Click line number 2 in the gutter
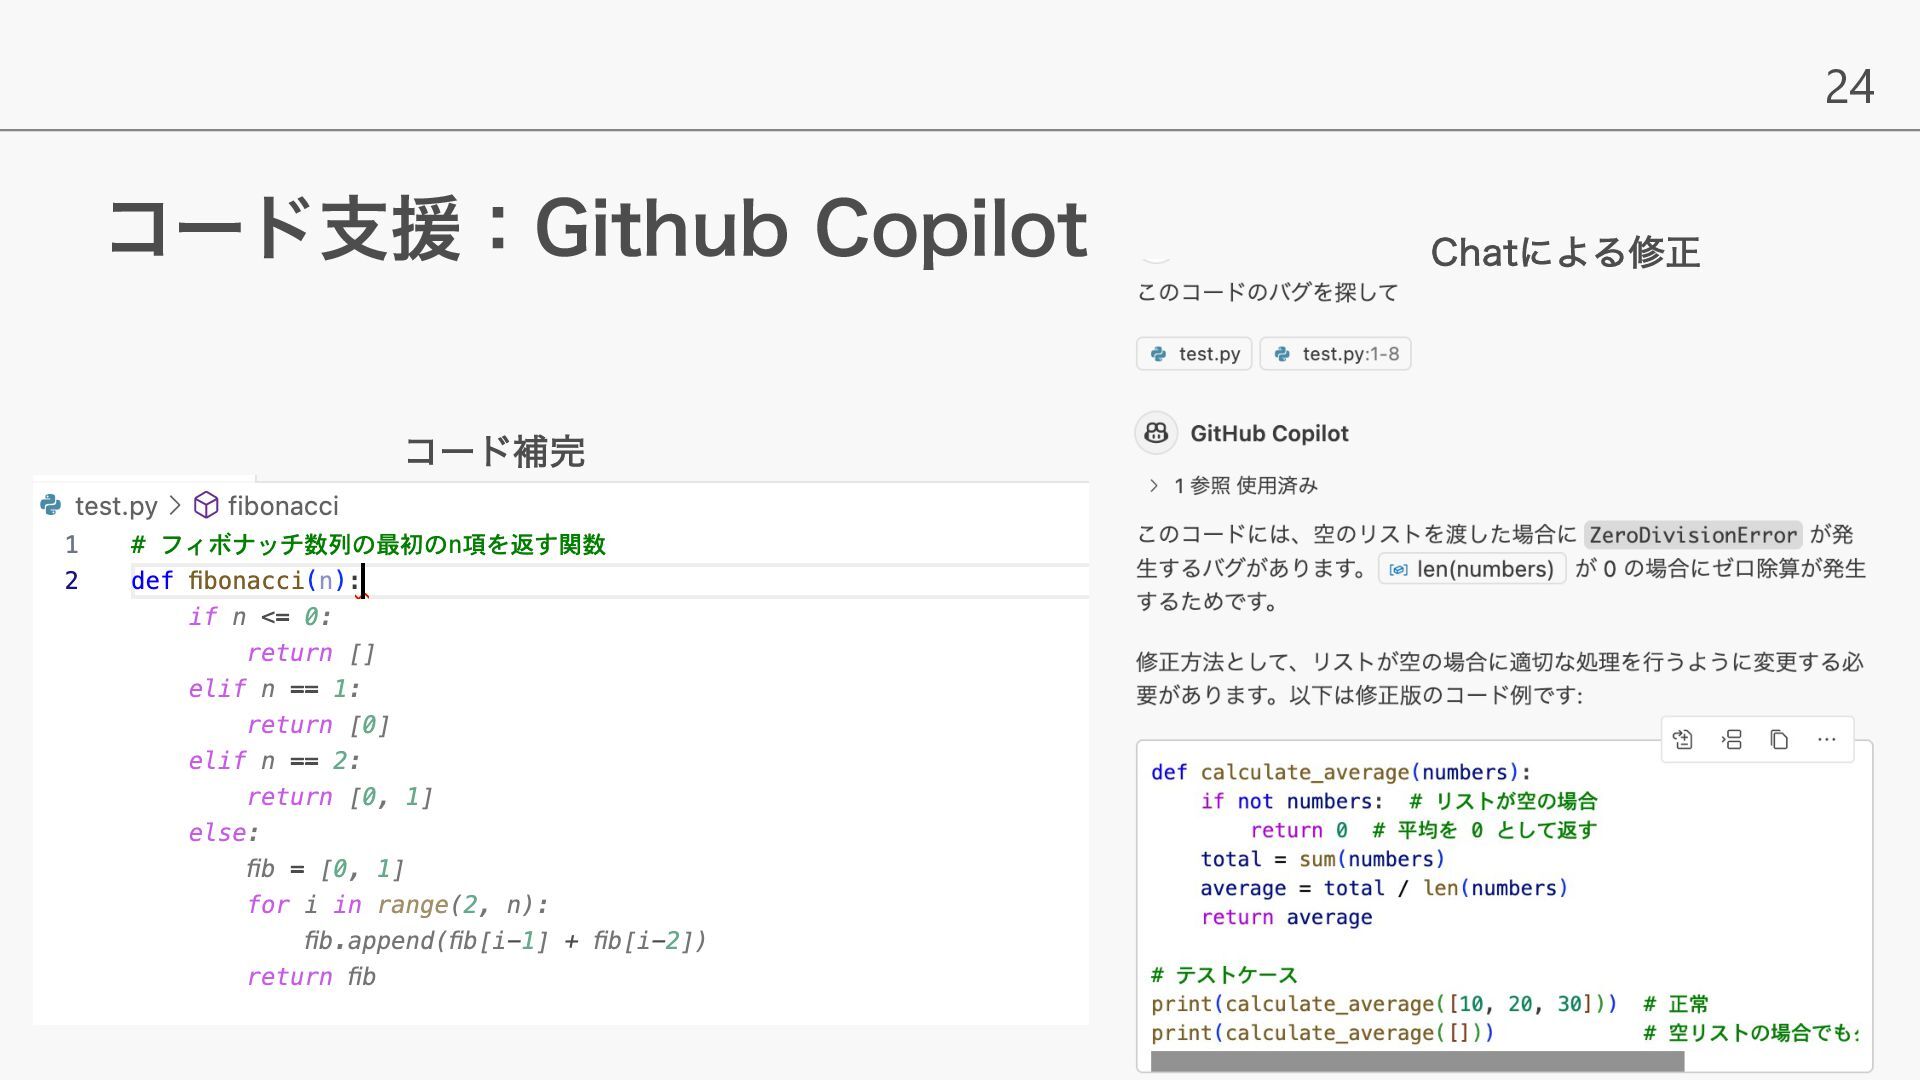The height and width of the screenshot is (1080, 1920). (71, 581)
